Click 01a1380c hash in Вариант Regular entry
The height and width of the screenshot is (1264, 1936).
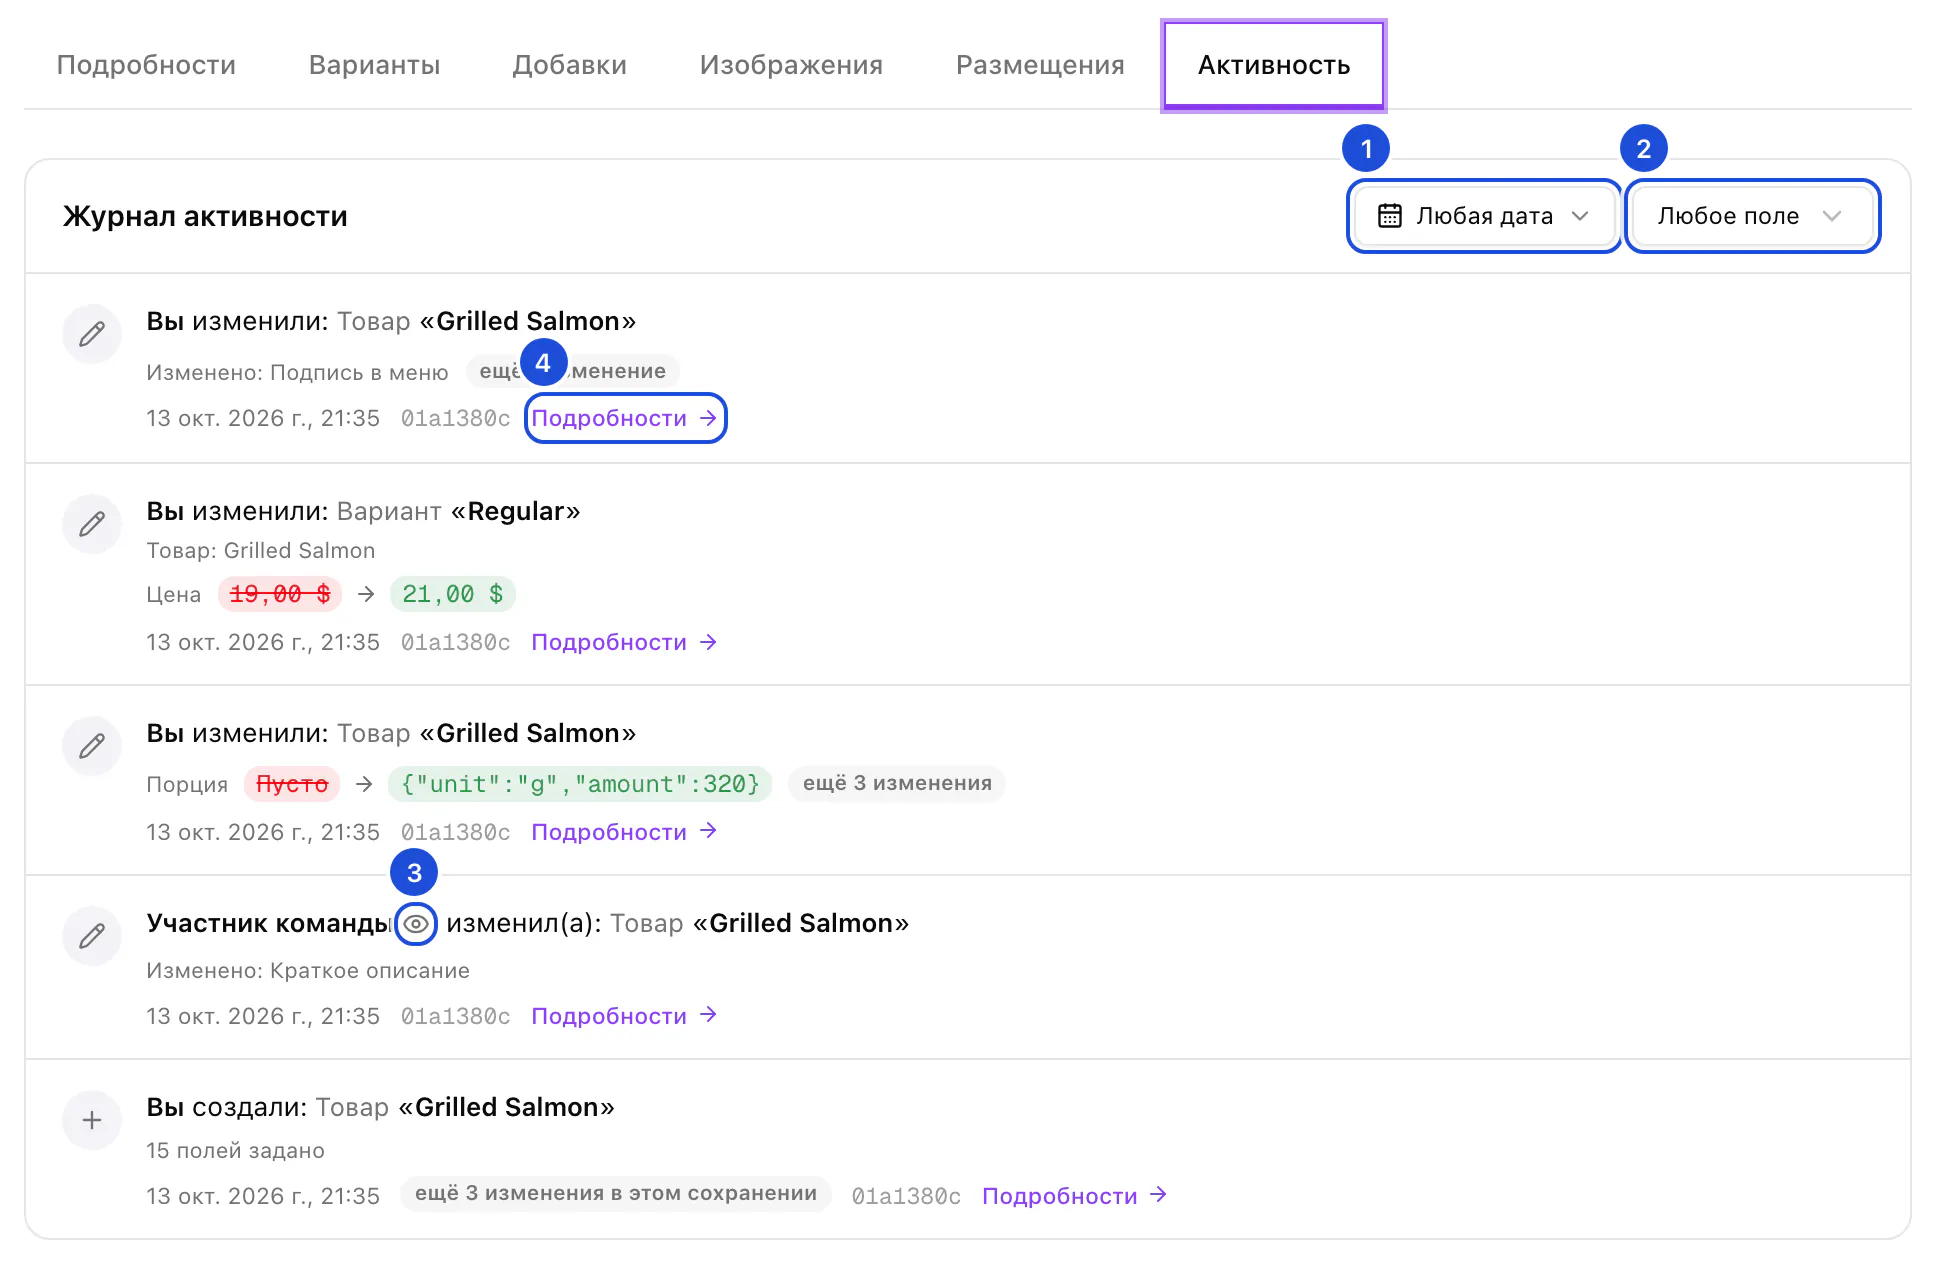pyautogui.click(x=455, y=642)
